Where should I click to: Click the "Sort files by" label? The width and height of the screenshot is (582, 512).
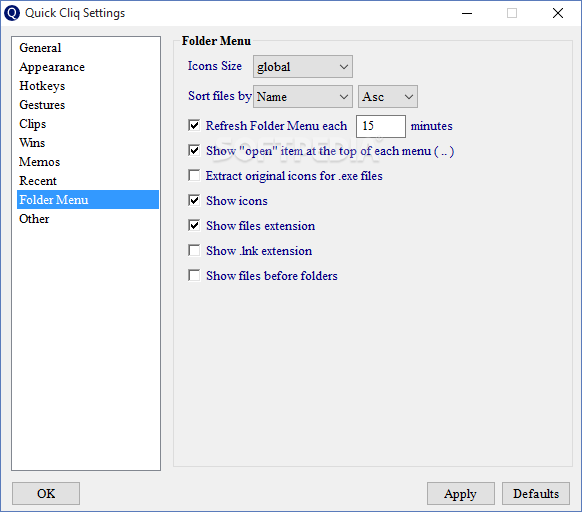click(x=220, y=96)
